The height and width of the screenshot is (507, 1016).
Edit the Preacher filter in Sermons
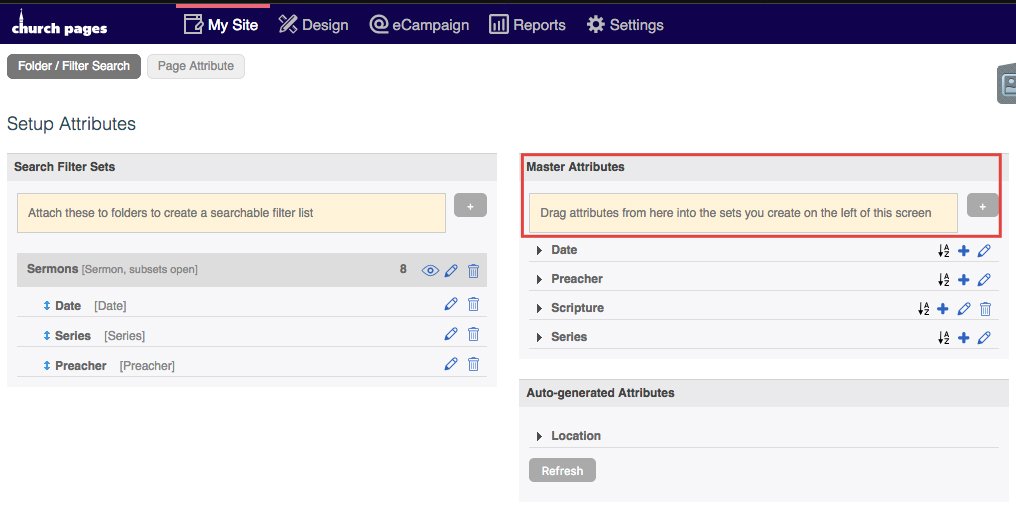pos(452,364)
